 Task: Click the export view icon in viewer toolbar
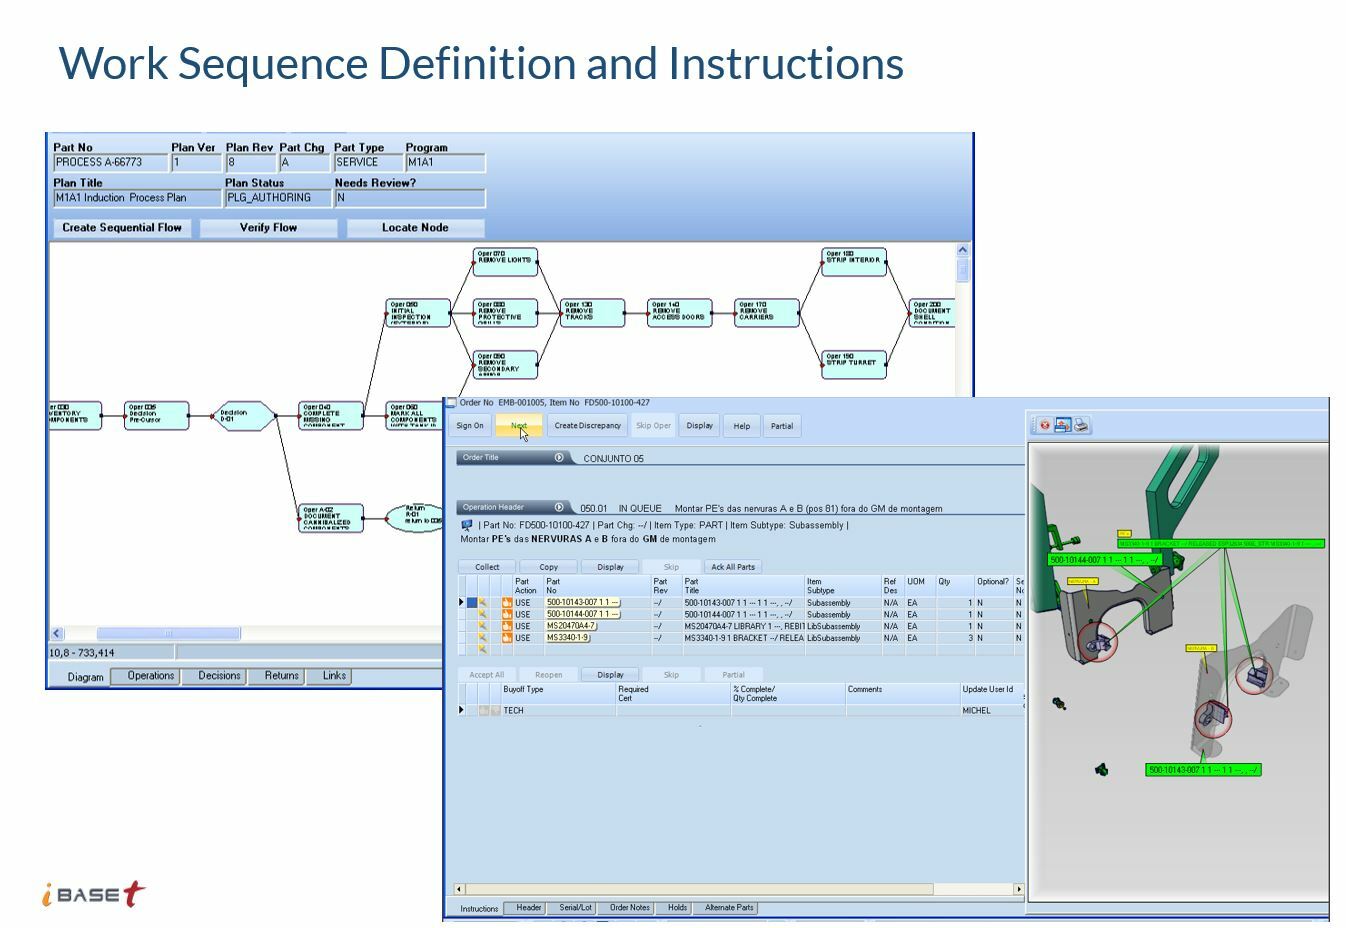[x=1063, y=425]
